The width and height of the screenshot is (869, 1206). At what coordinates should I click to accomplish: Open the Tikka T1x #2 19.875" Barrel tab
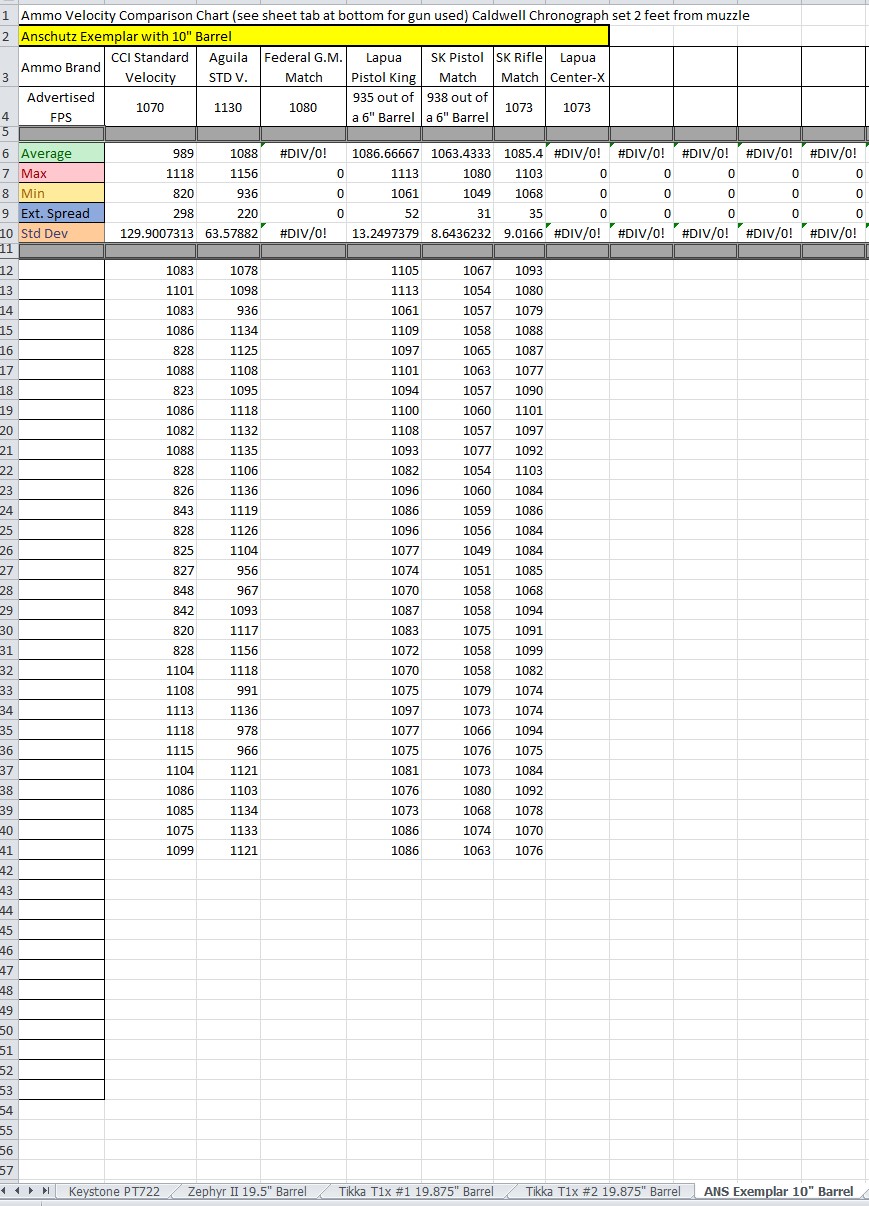pyautogui.click(x=603, y=1191)
